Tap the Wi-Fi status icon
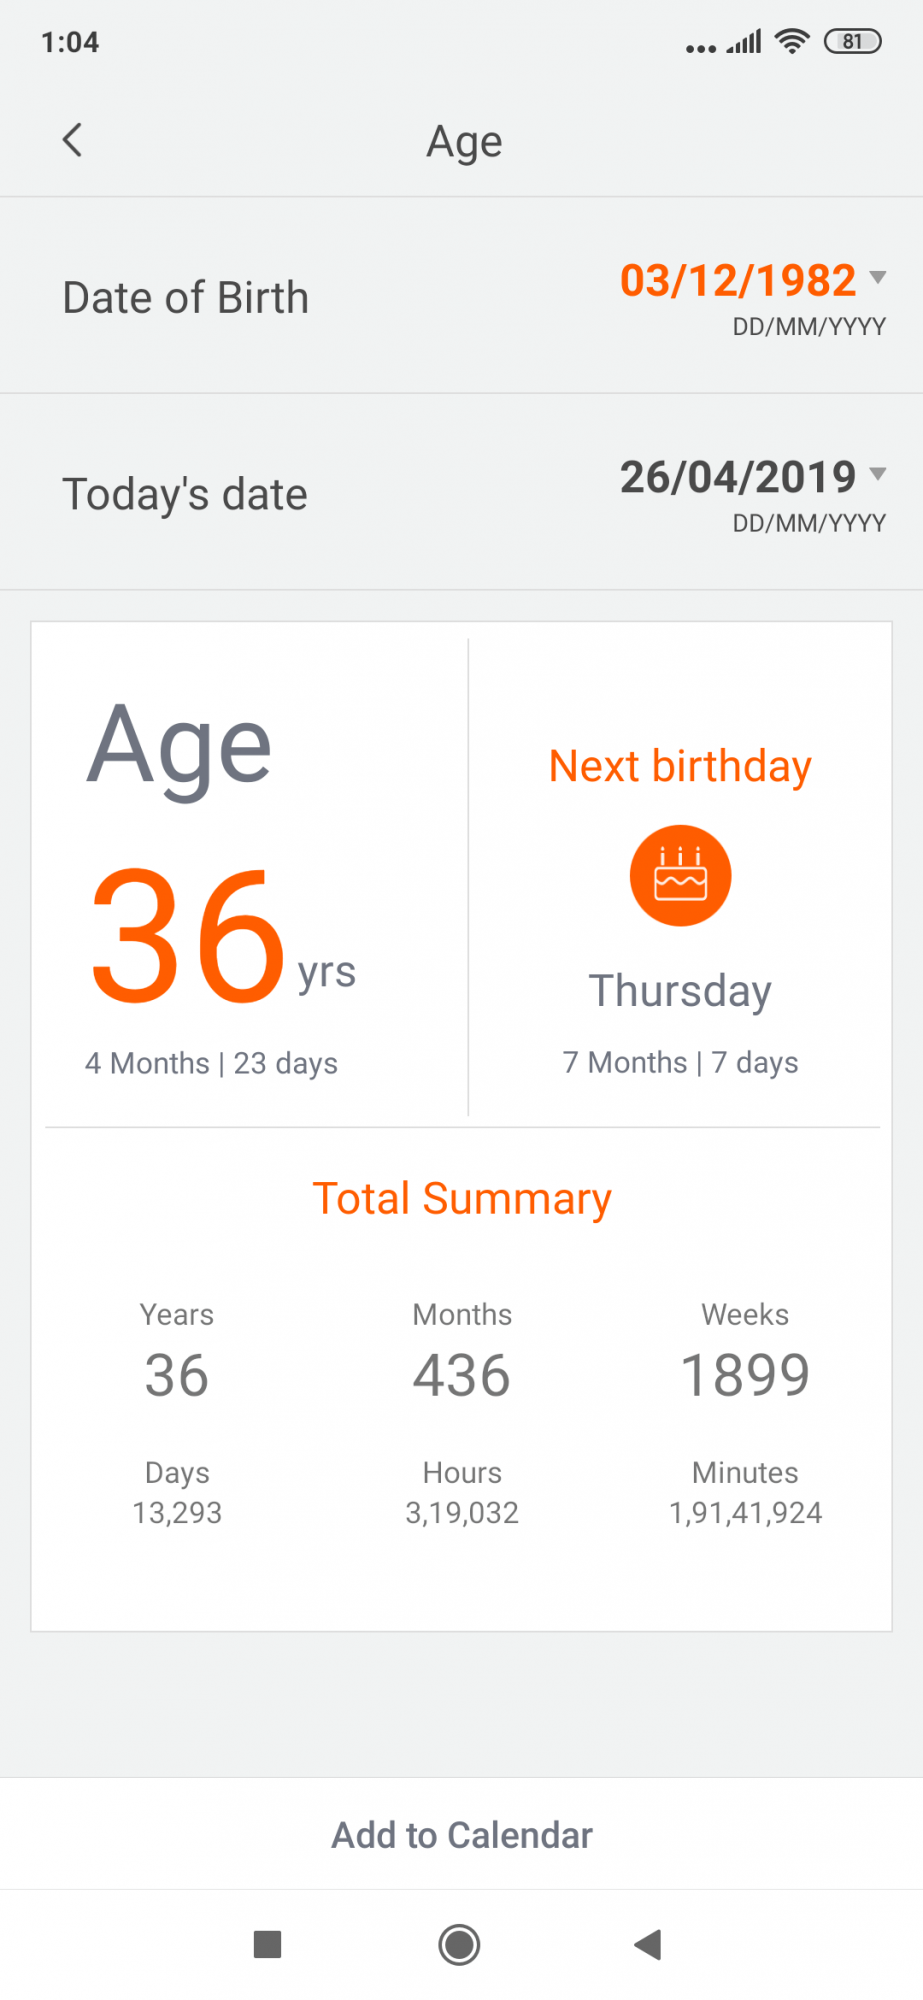Image resolution: width=923 pixels, height=2000 pixels. click(x=792, y=41)
